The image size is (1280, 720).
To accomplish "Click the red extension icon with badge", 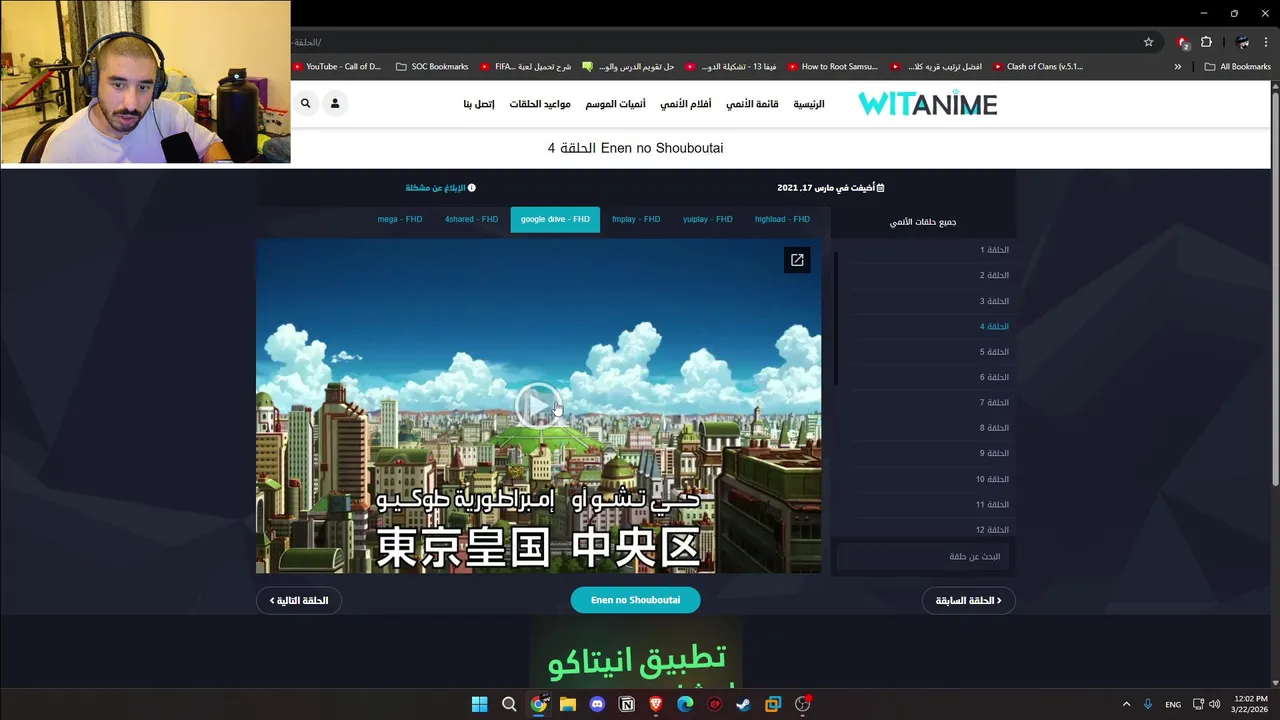I will pos(1183,42).
